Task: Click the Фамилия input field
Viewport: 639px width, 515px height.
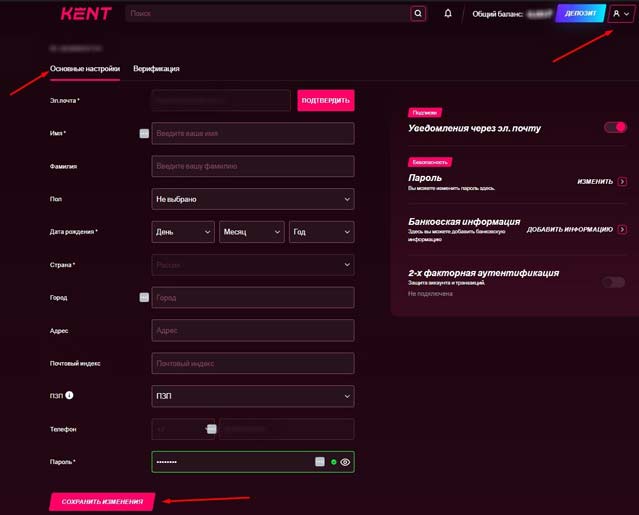Action: tap(253, 166)
